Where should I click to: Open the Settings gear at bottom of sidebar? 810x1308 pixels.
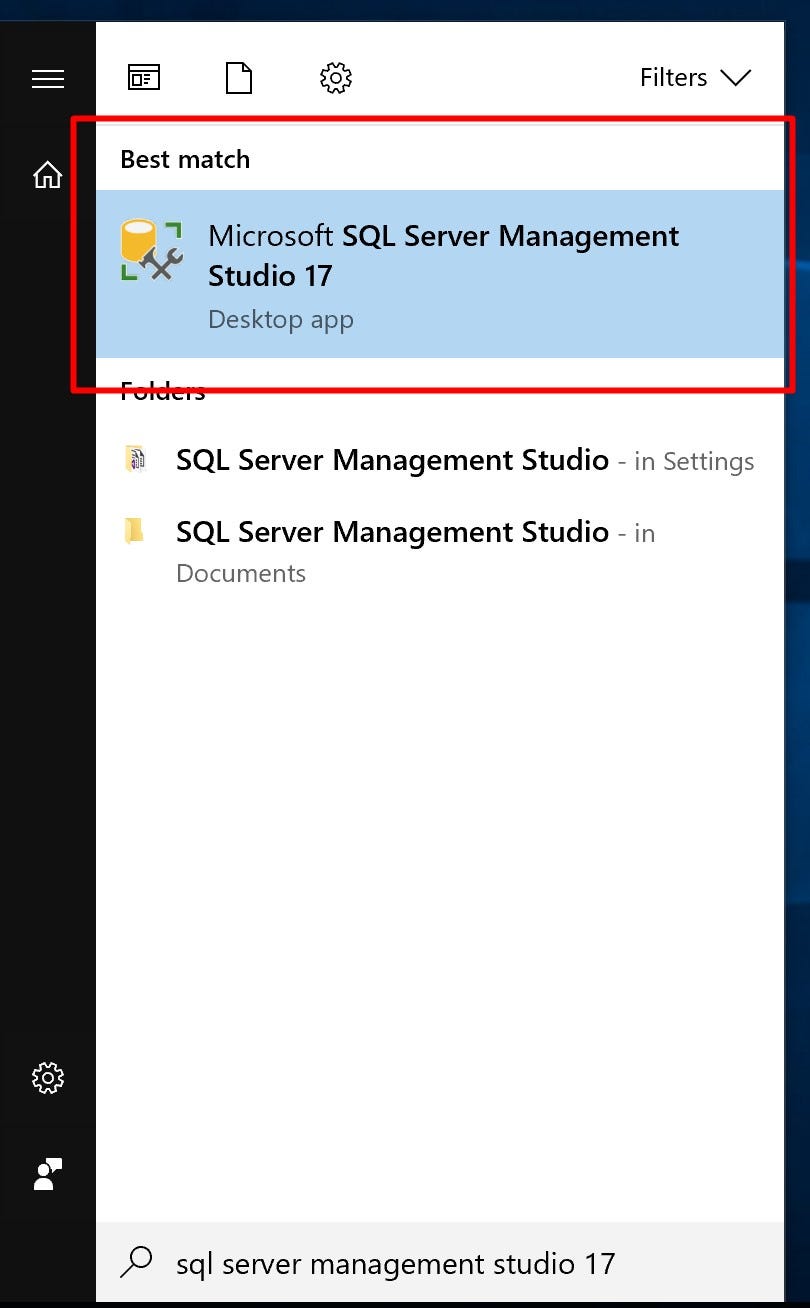(x=47, y=1078)
